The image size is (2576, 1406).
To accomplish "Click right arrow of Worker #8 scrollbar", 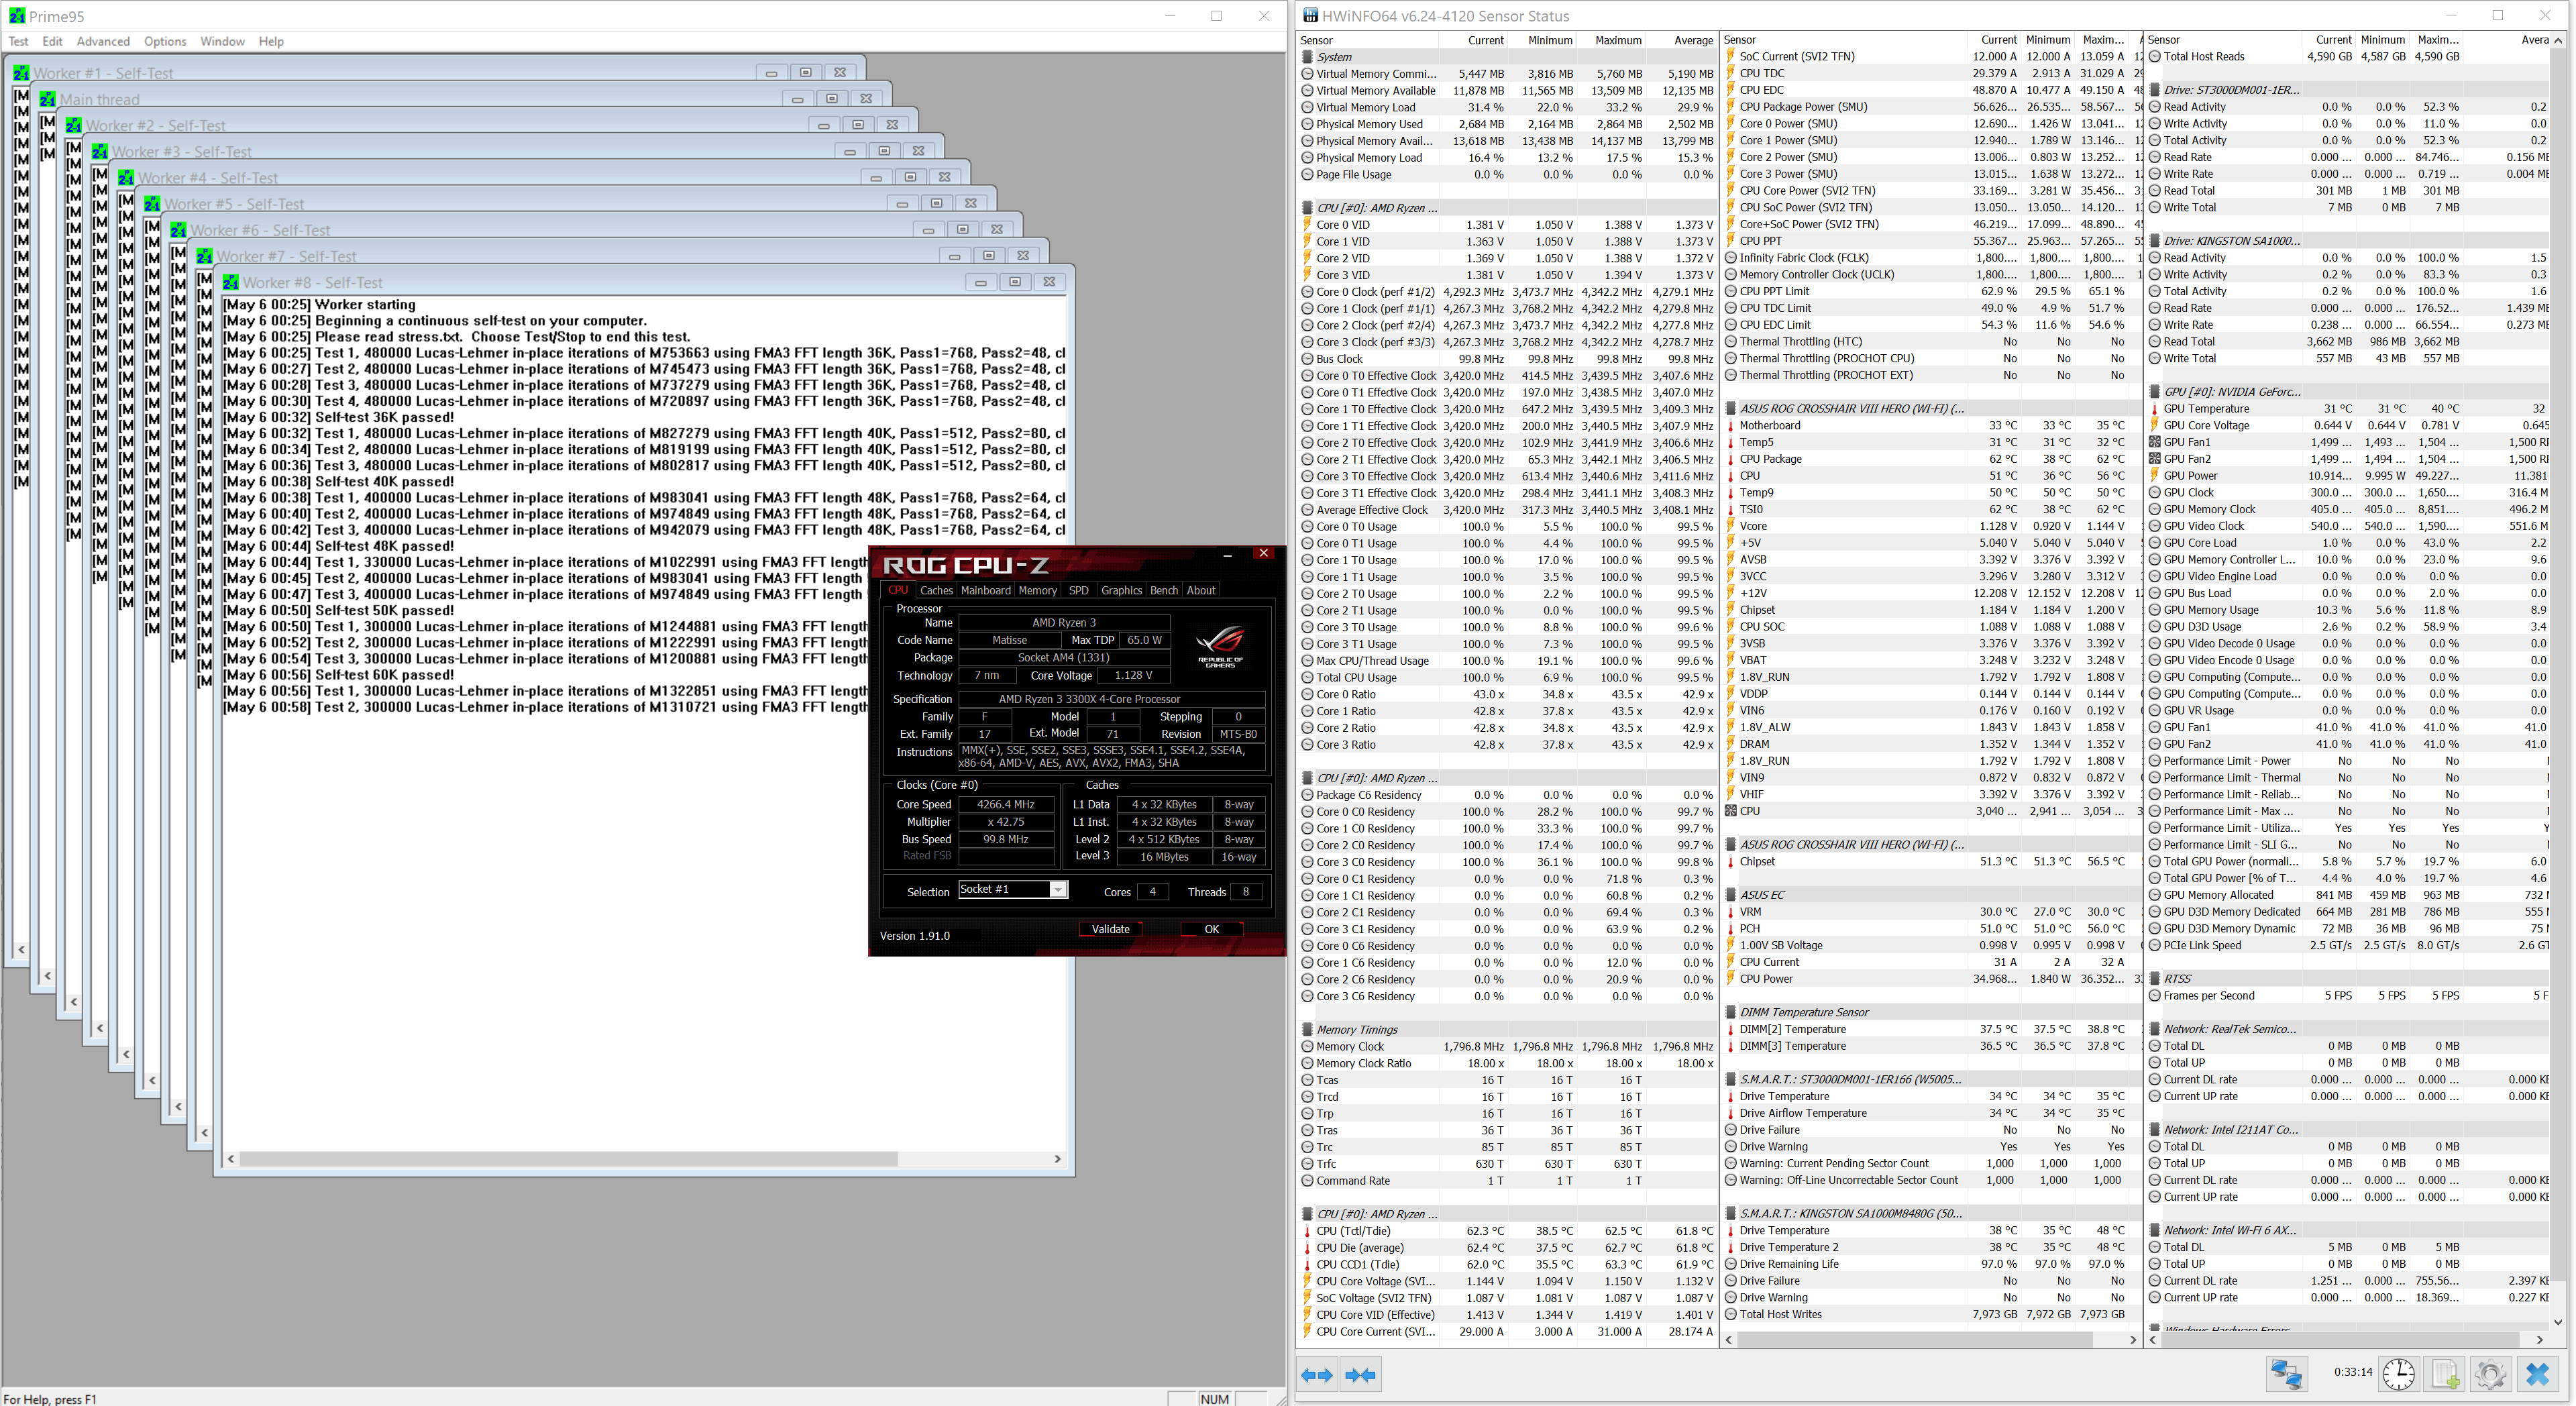I will pos(1058,1159).
